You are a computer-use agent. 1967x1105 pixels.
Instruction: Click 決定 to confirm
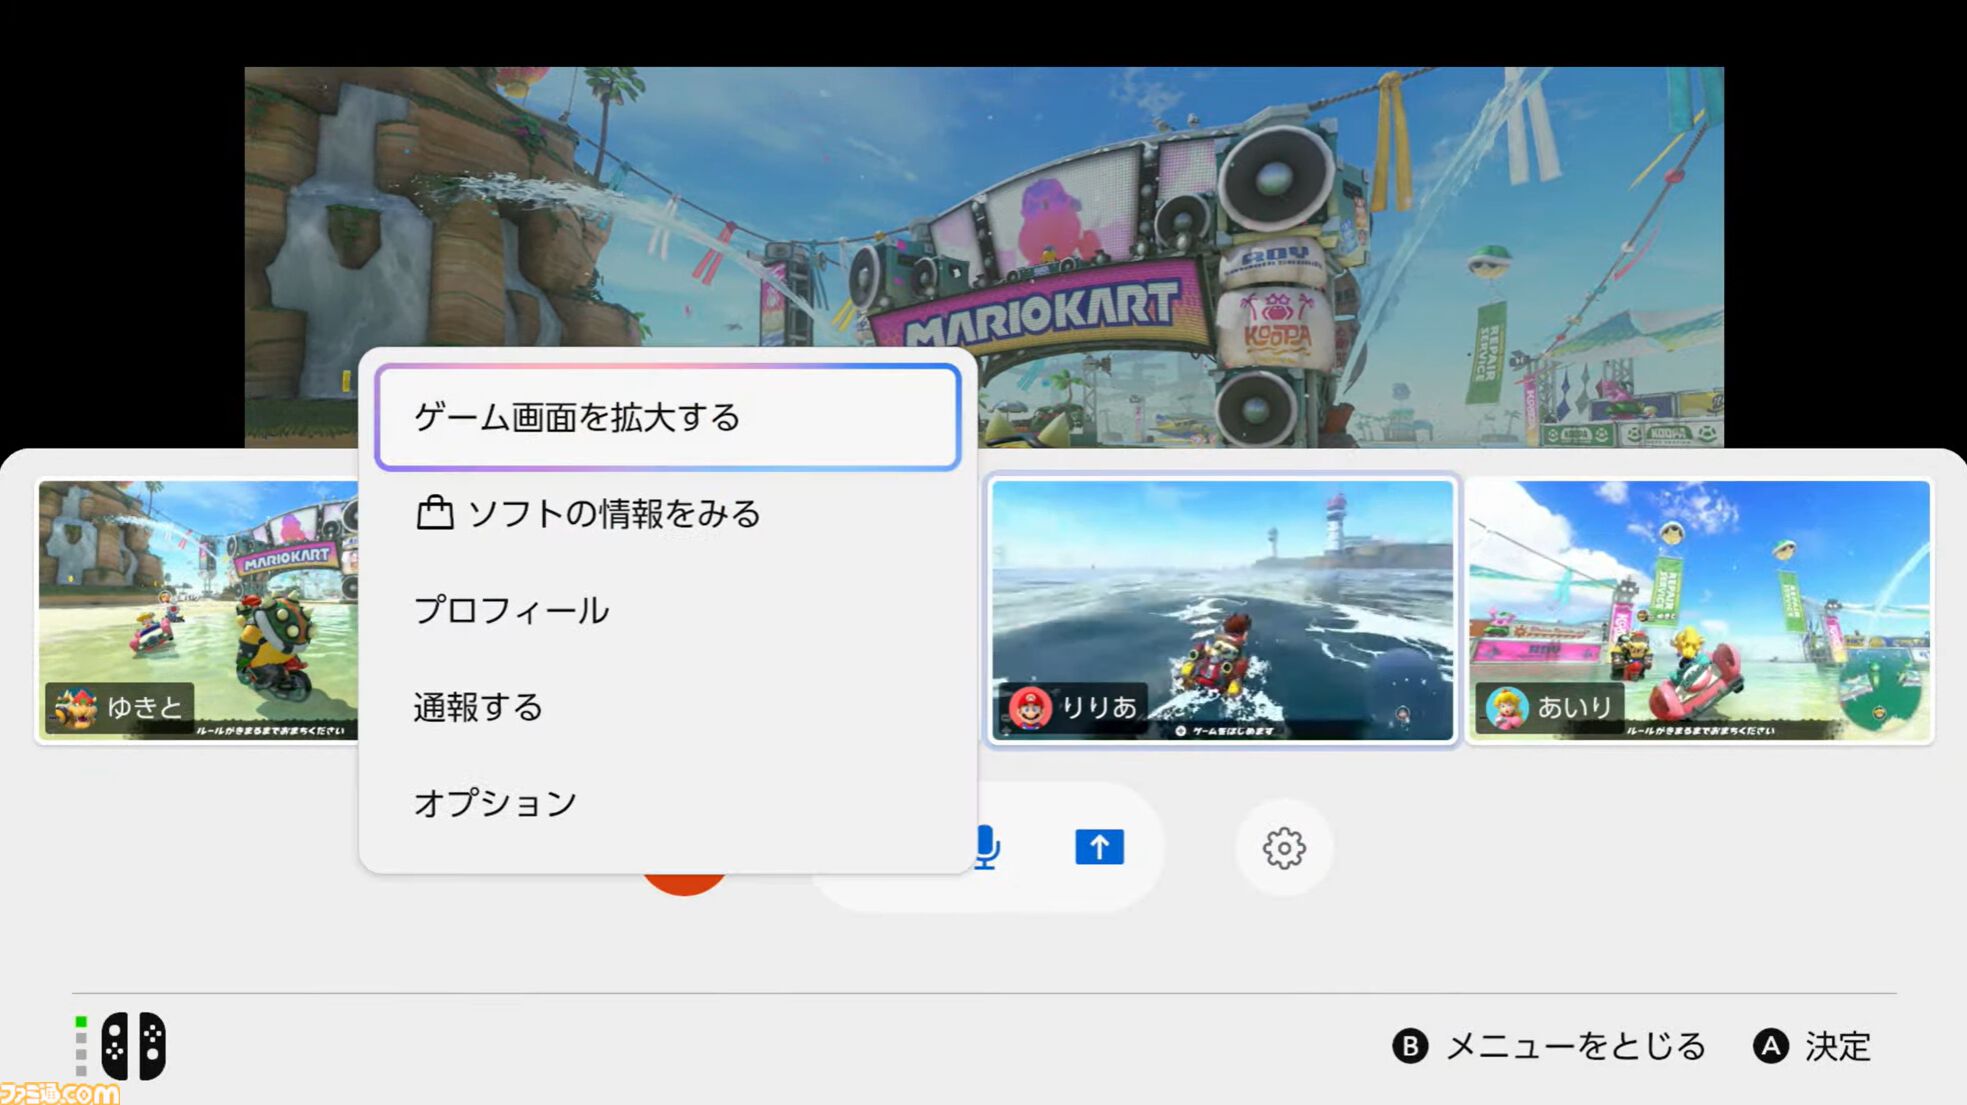[1838, 1046]
